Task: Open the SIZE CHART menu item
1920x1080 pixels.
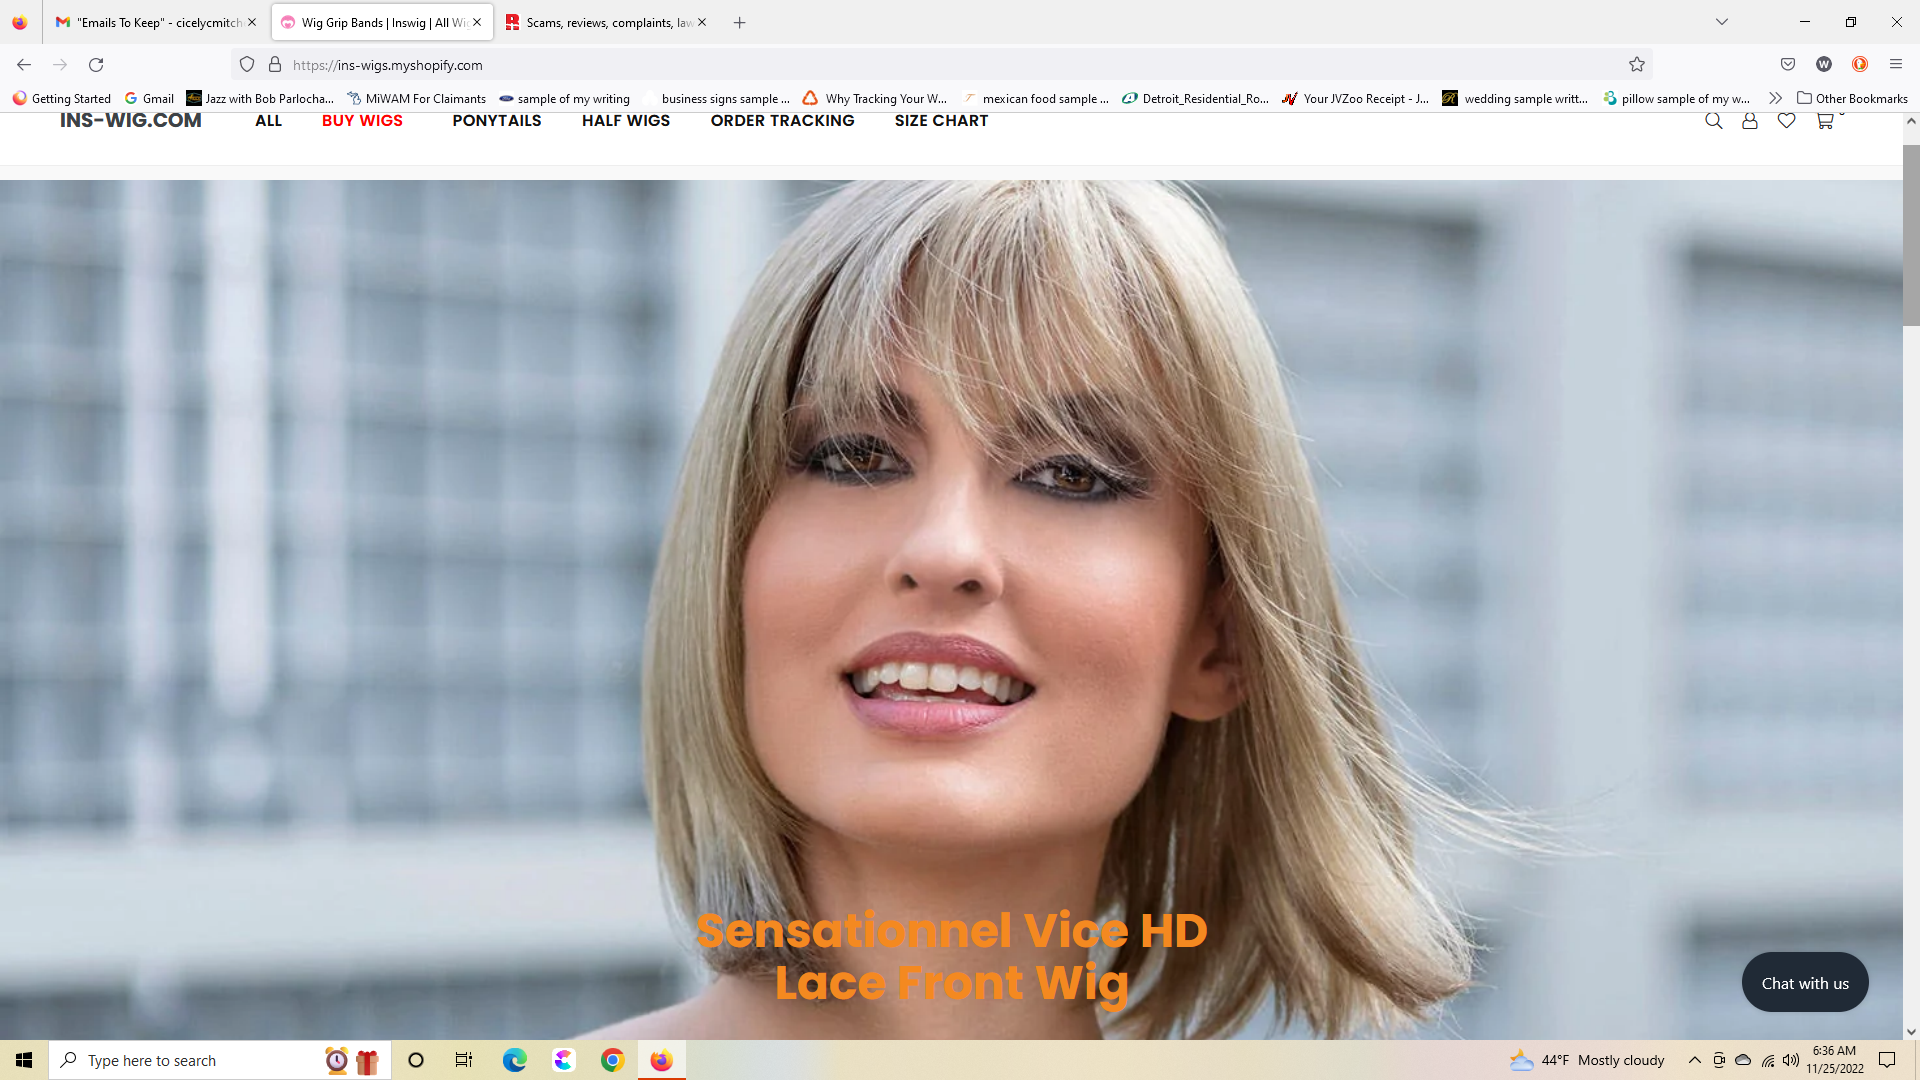Action: click(941, 121)
